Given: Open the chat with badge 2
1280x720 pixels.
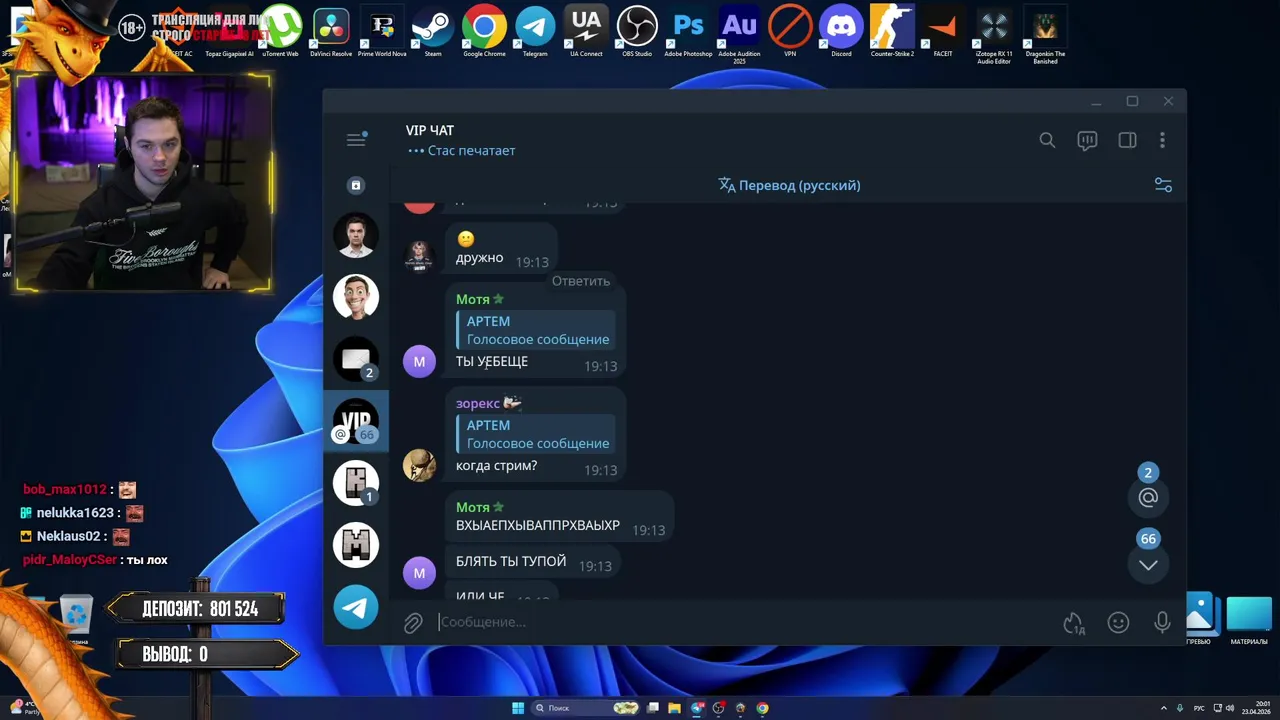Looking at the screenshot, I should point(356,359).
